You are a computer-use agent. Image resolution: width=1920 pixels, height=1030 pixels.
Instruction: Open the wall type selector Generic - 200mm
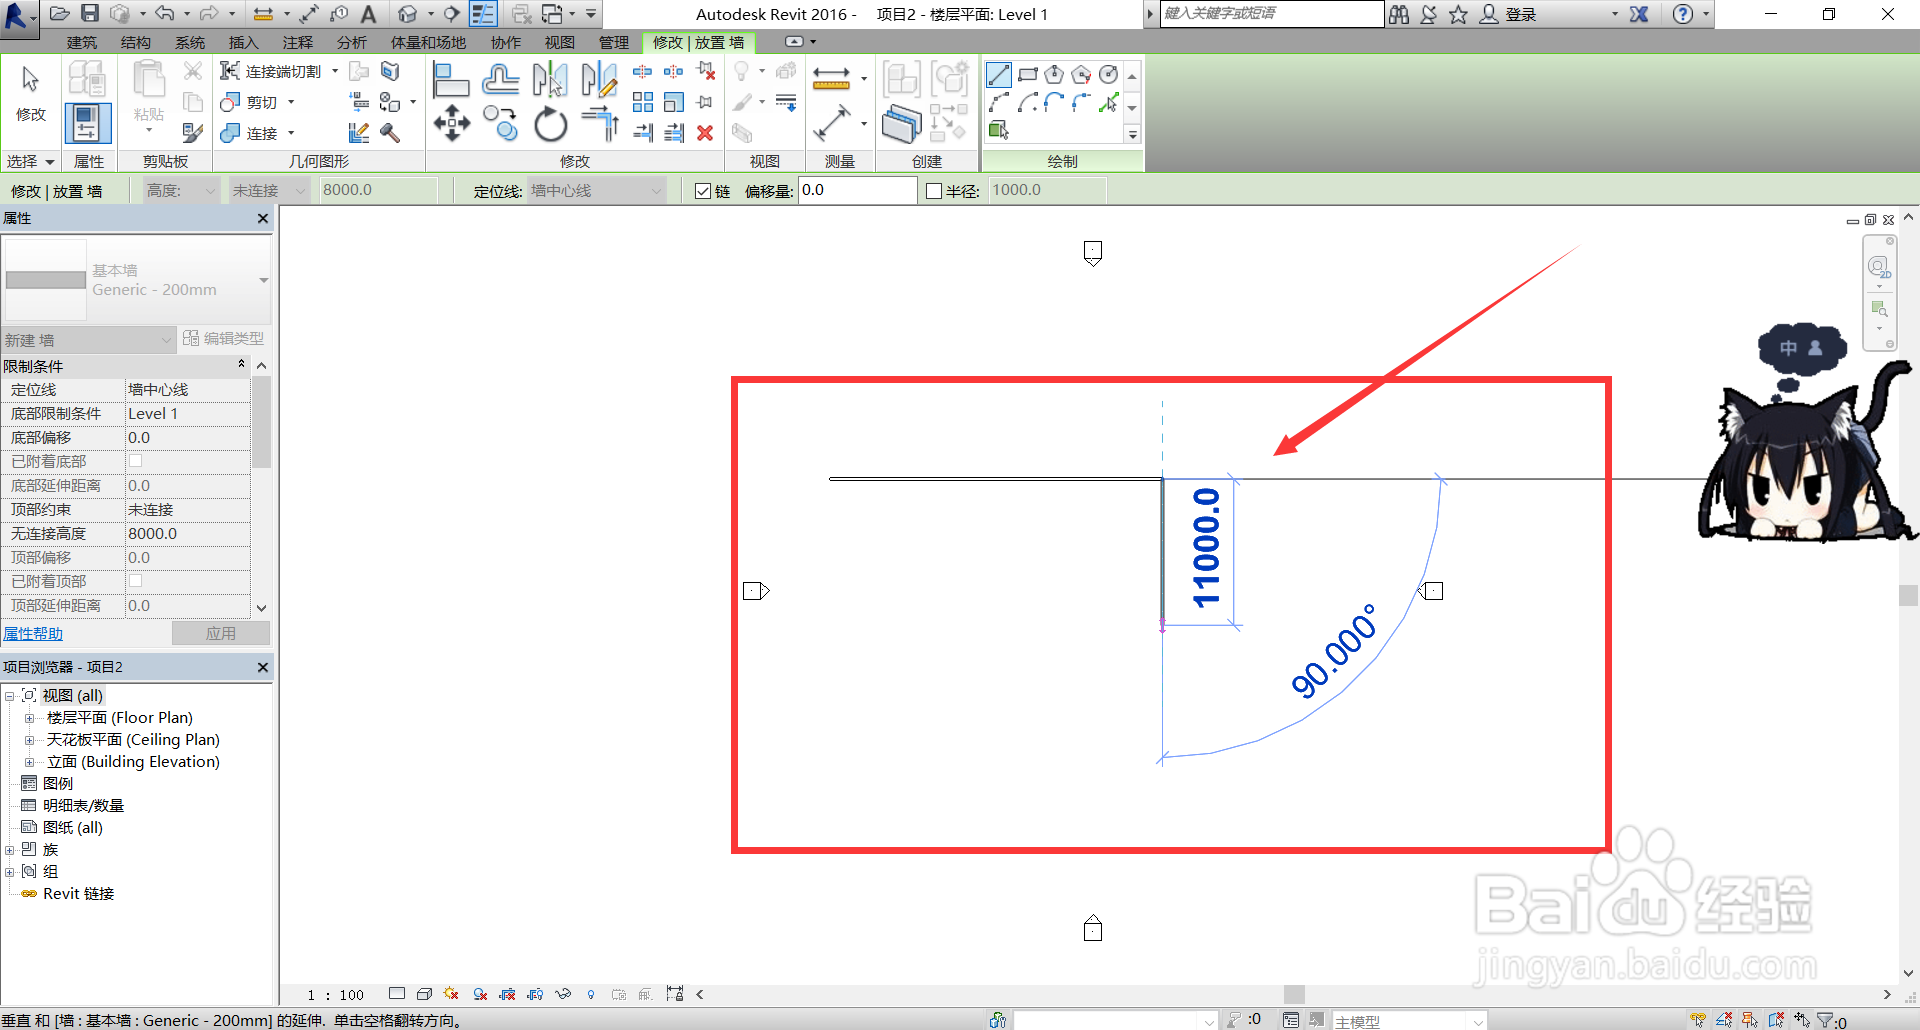(136, 280)
